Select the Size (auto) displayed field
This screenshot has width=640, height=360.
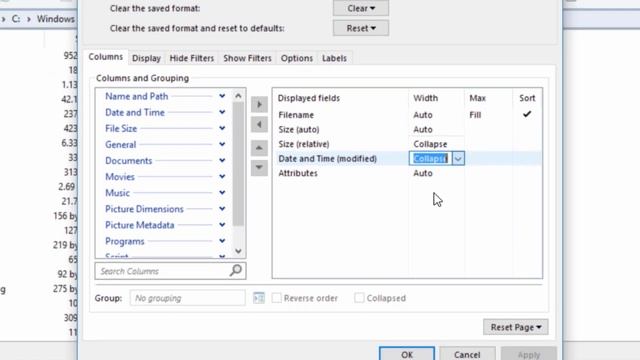[x=407, y=129]
